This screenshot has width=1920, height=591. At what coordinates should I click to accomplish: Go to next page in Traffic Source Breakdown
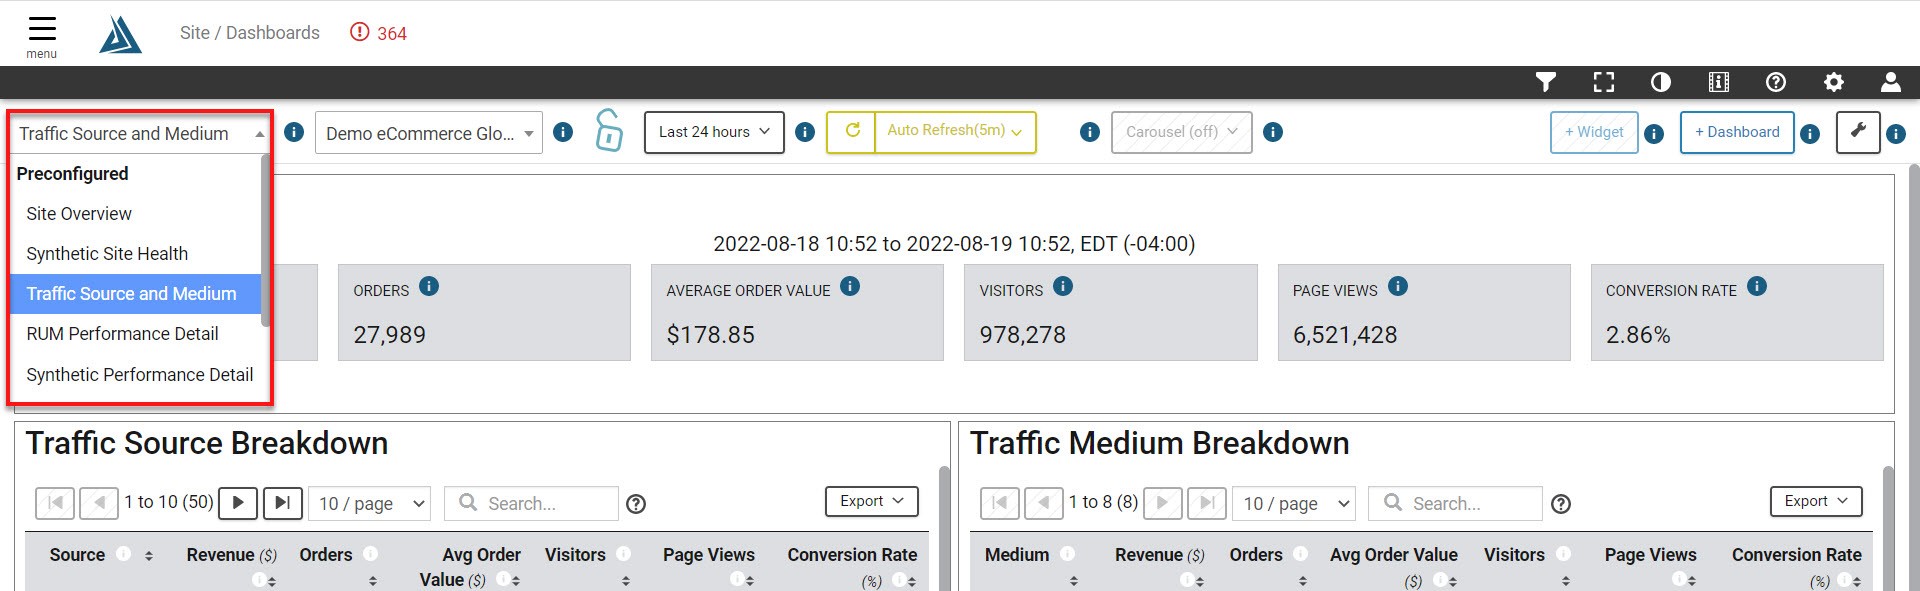[x=238, y=503]
